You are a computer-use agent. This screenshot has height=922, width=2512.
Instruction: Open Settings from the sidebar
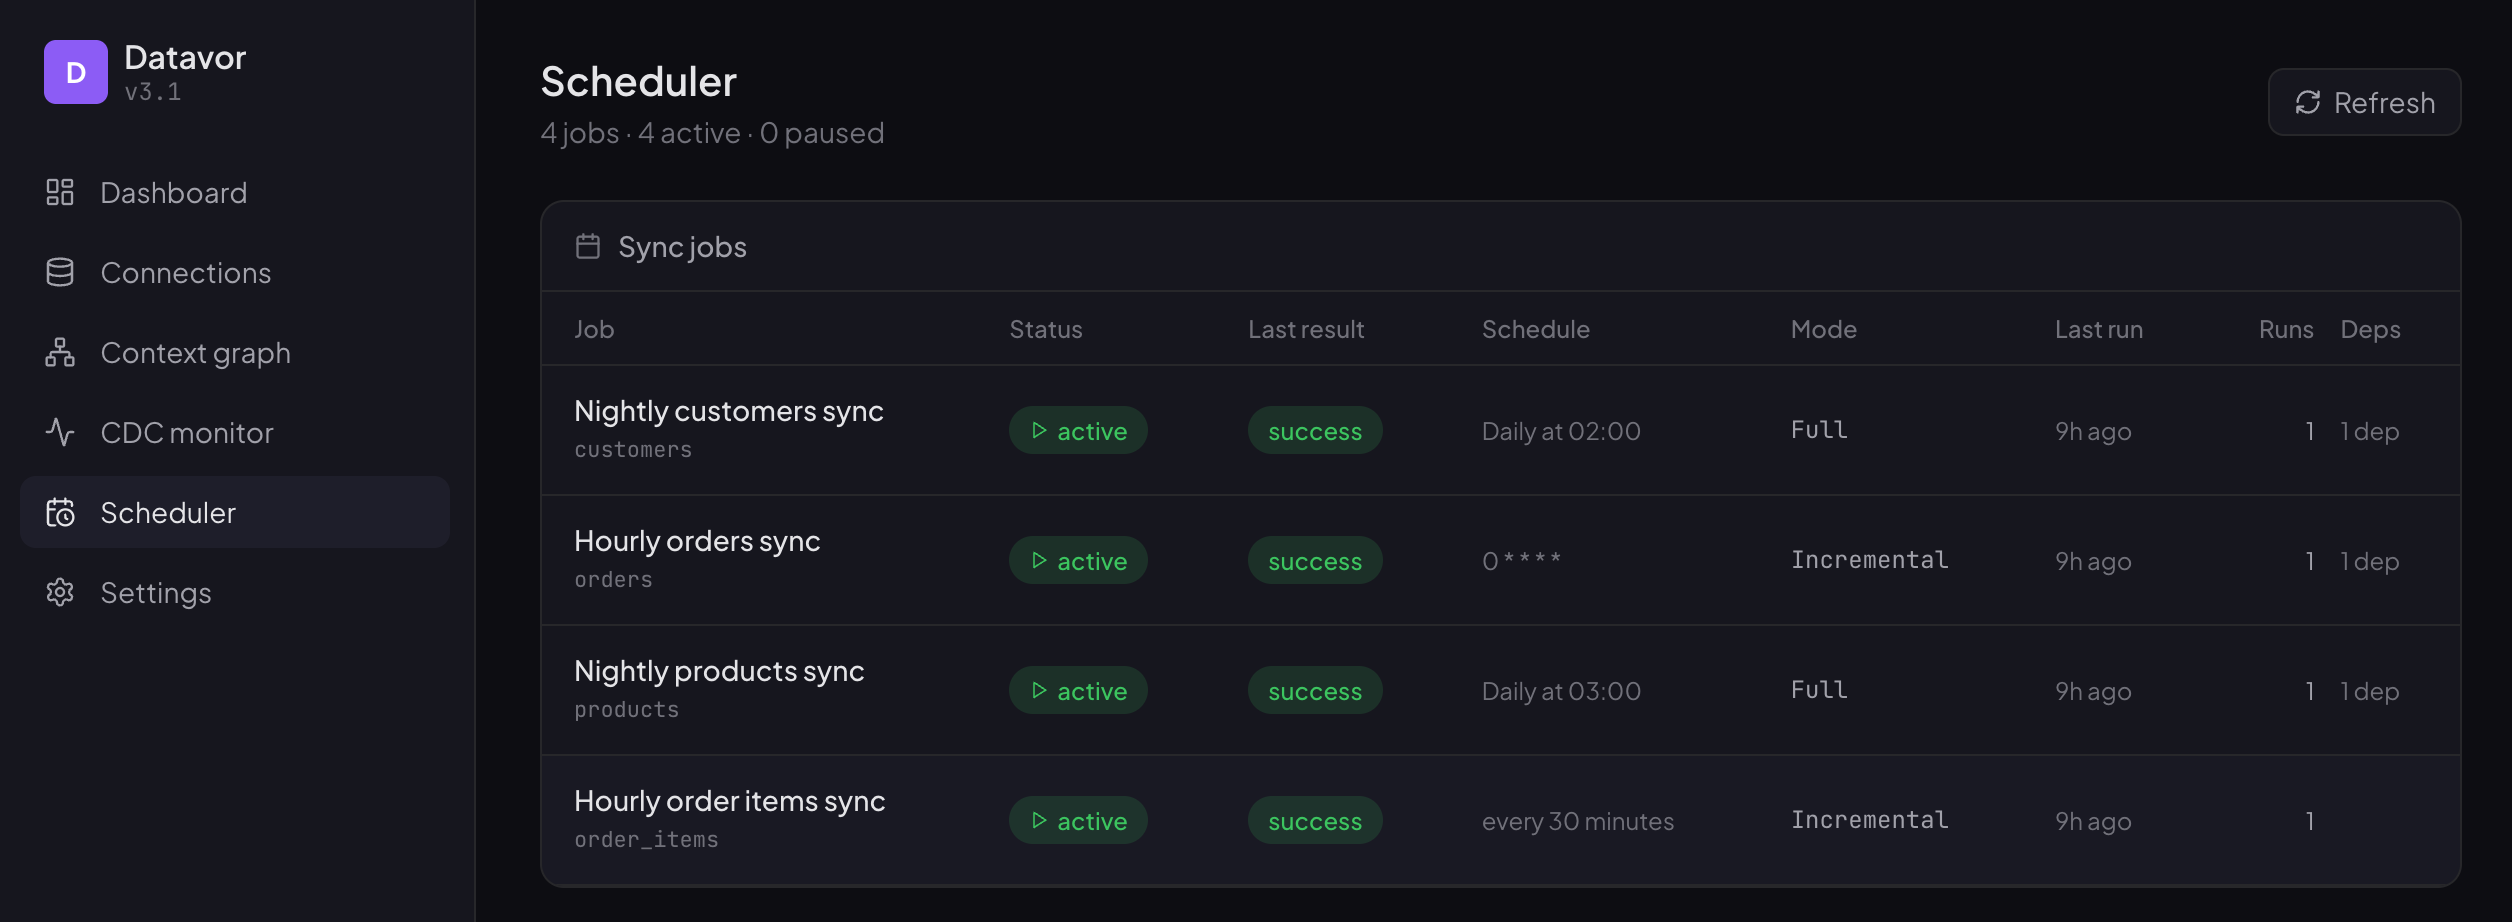click(x=235, y=592)
